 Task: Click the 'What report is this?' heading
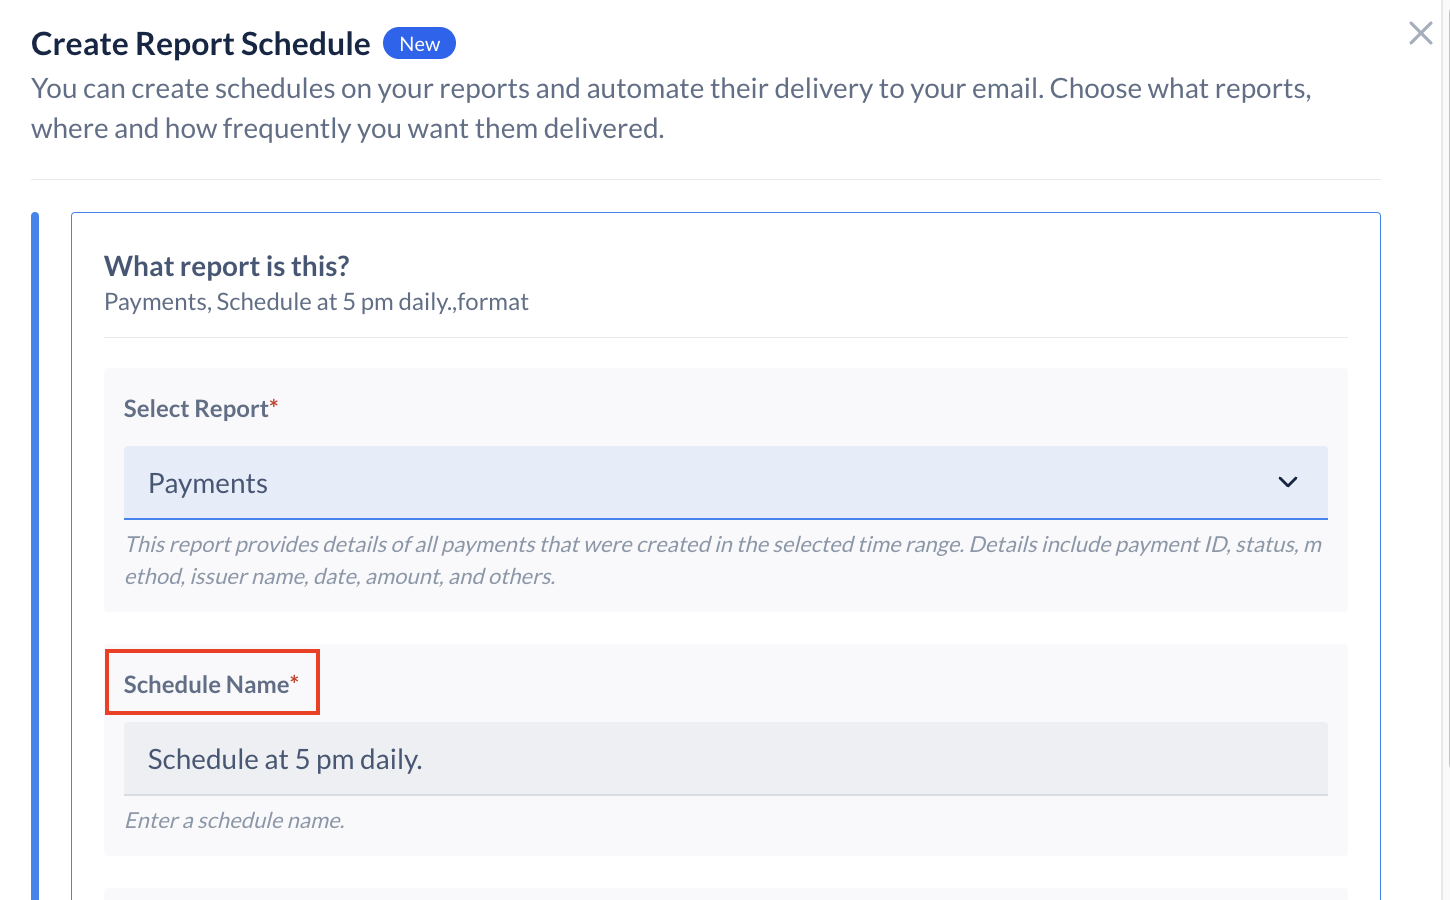coord(226,266)
